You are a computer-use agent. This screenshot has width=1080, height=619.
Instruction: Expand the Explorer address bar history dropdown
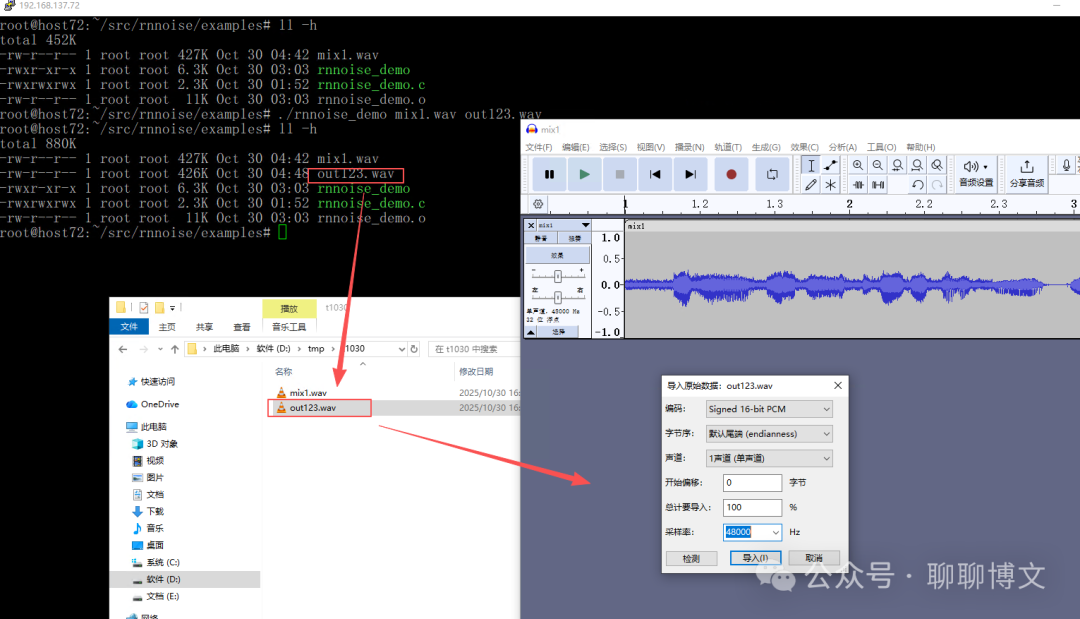pos(402,349)
